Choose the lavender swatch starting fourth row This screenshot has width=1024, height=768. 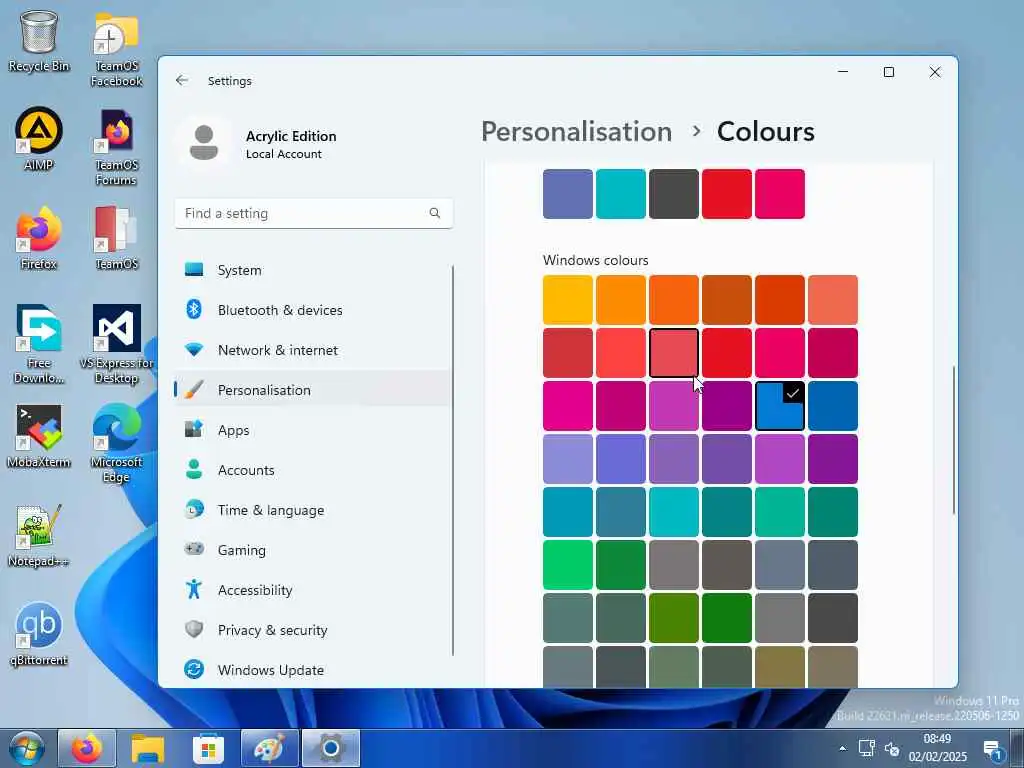click(x=568, y=459)
